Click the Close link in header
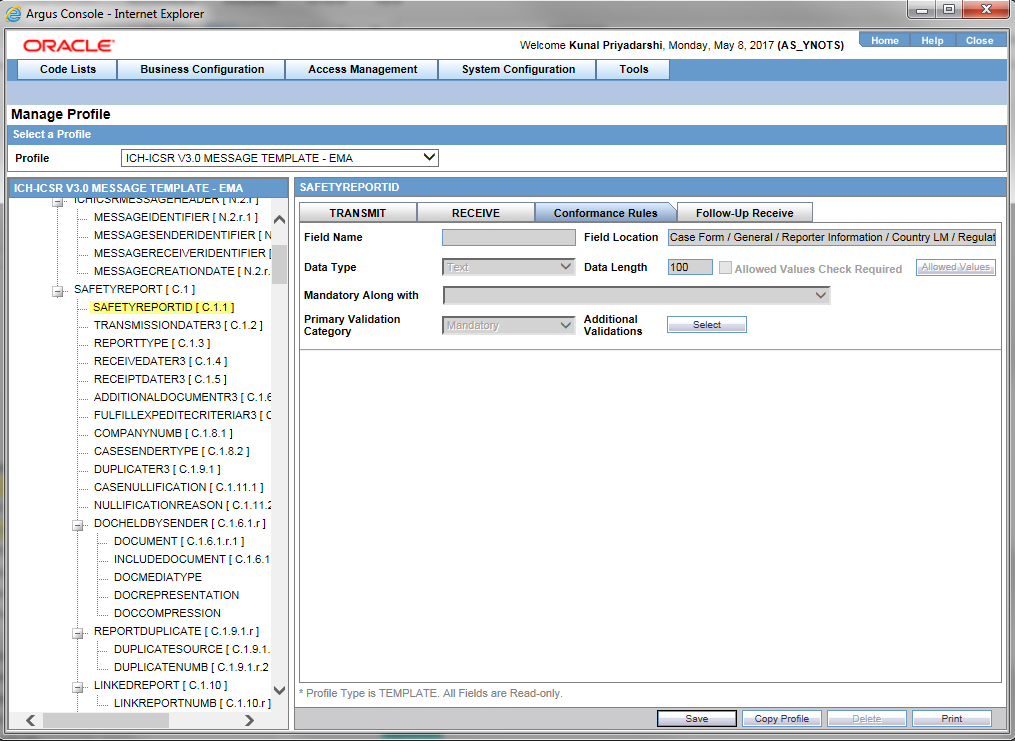The height and width of the screenshot is (741, 1015). coord(979,40)
